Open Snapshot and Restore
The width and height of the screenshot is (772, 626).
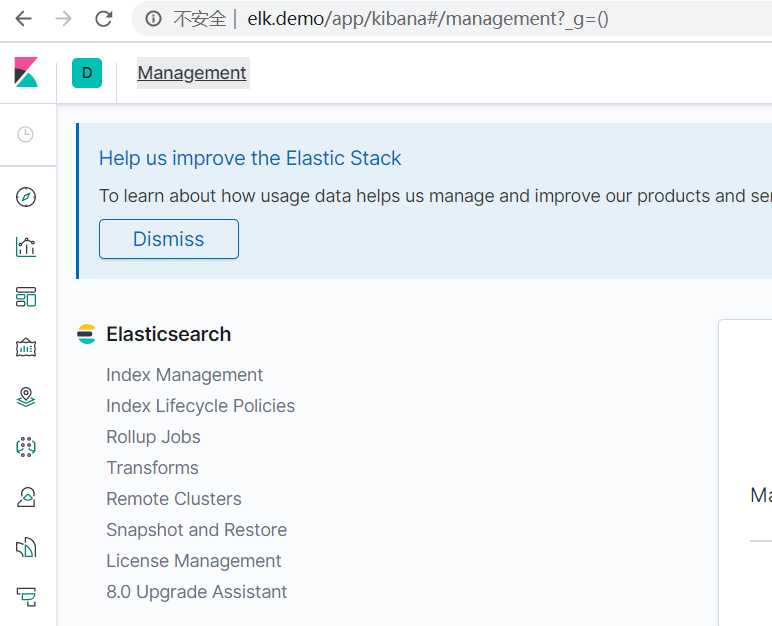[x=196, y=530]
